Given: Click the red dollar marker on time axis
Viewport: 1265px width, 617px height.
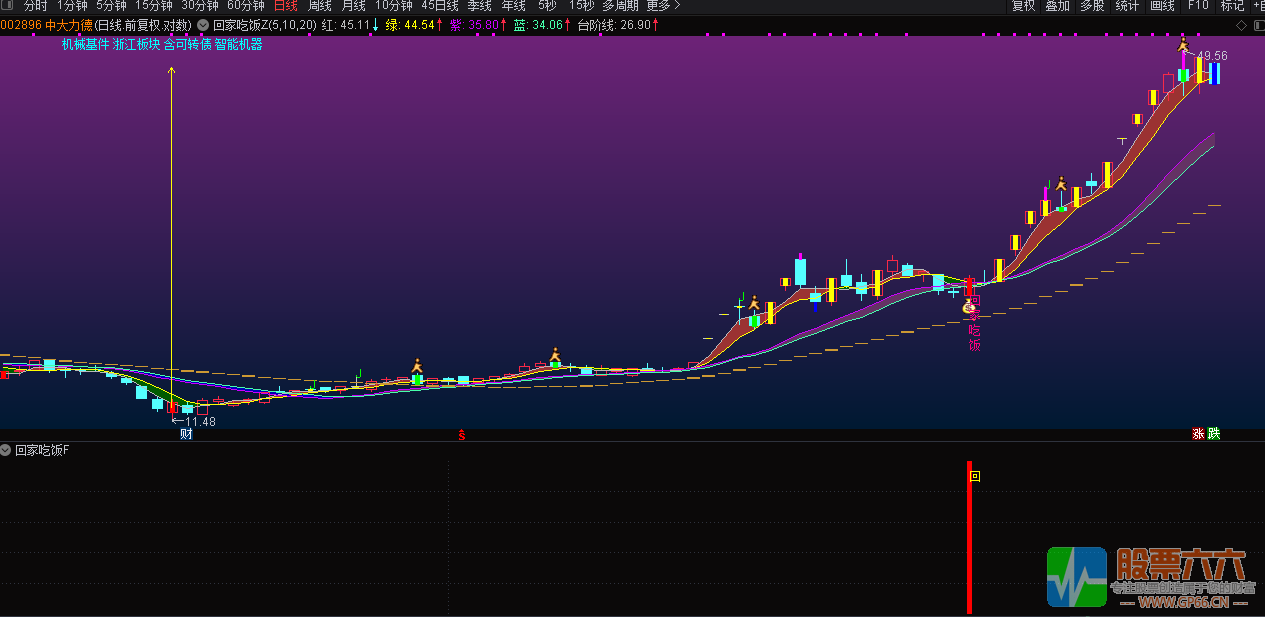Looking at the screenshot, I should tap(461, 434).
